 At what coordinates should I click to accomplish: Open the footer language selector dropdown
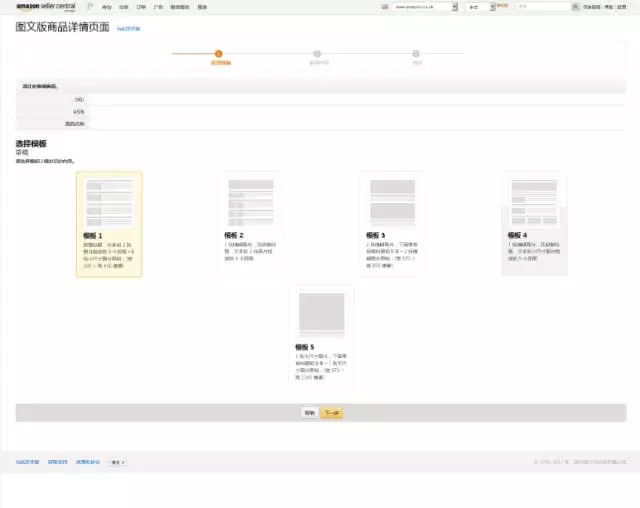tap(117, 462)
